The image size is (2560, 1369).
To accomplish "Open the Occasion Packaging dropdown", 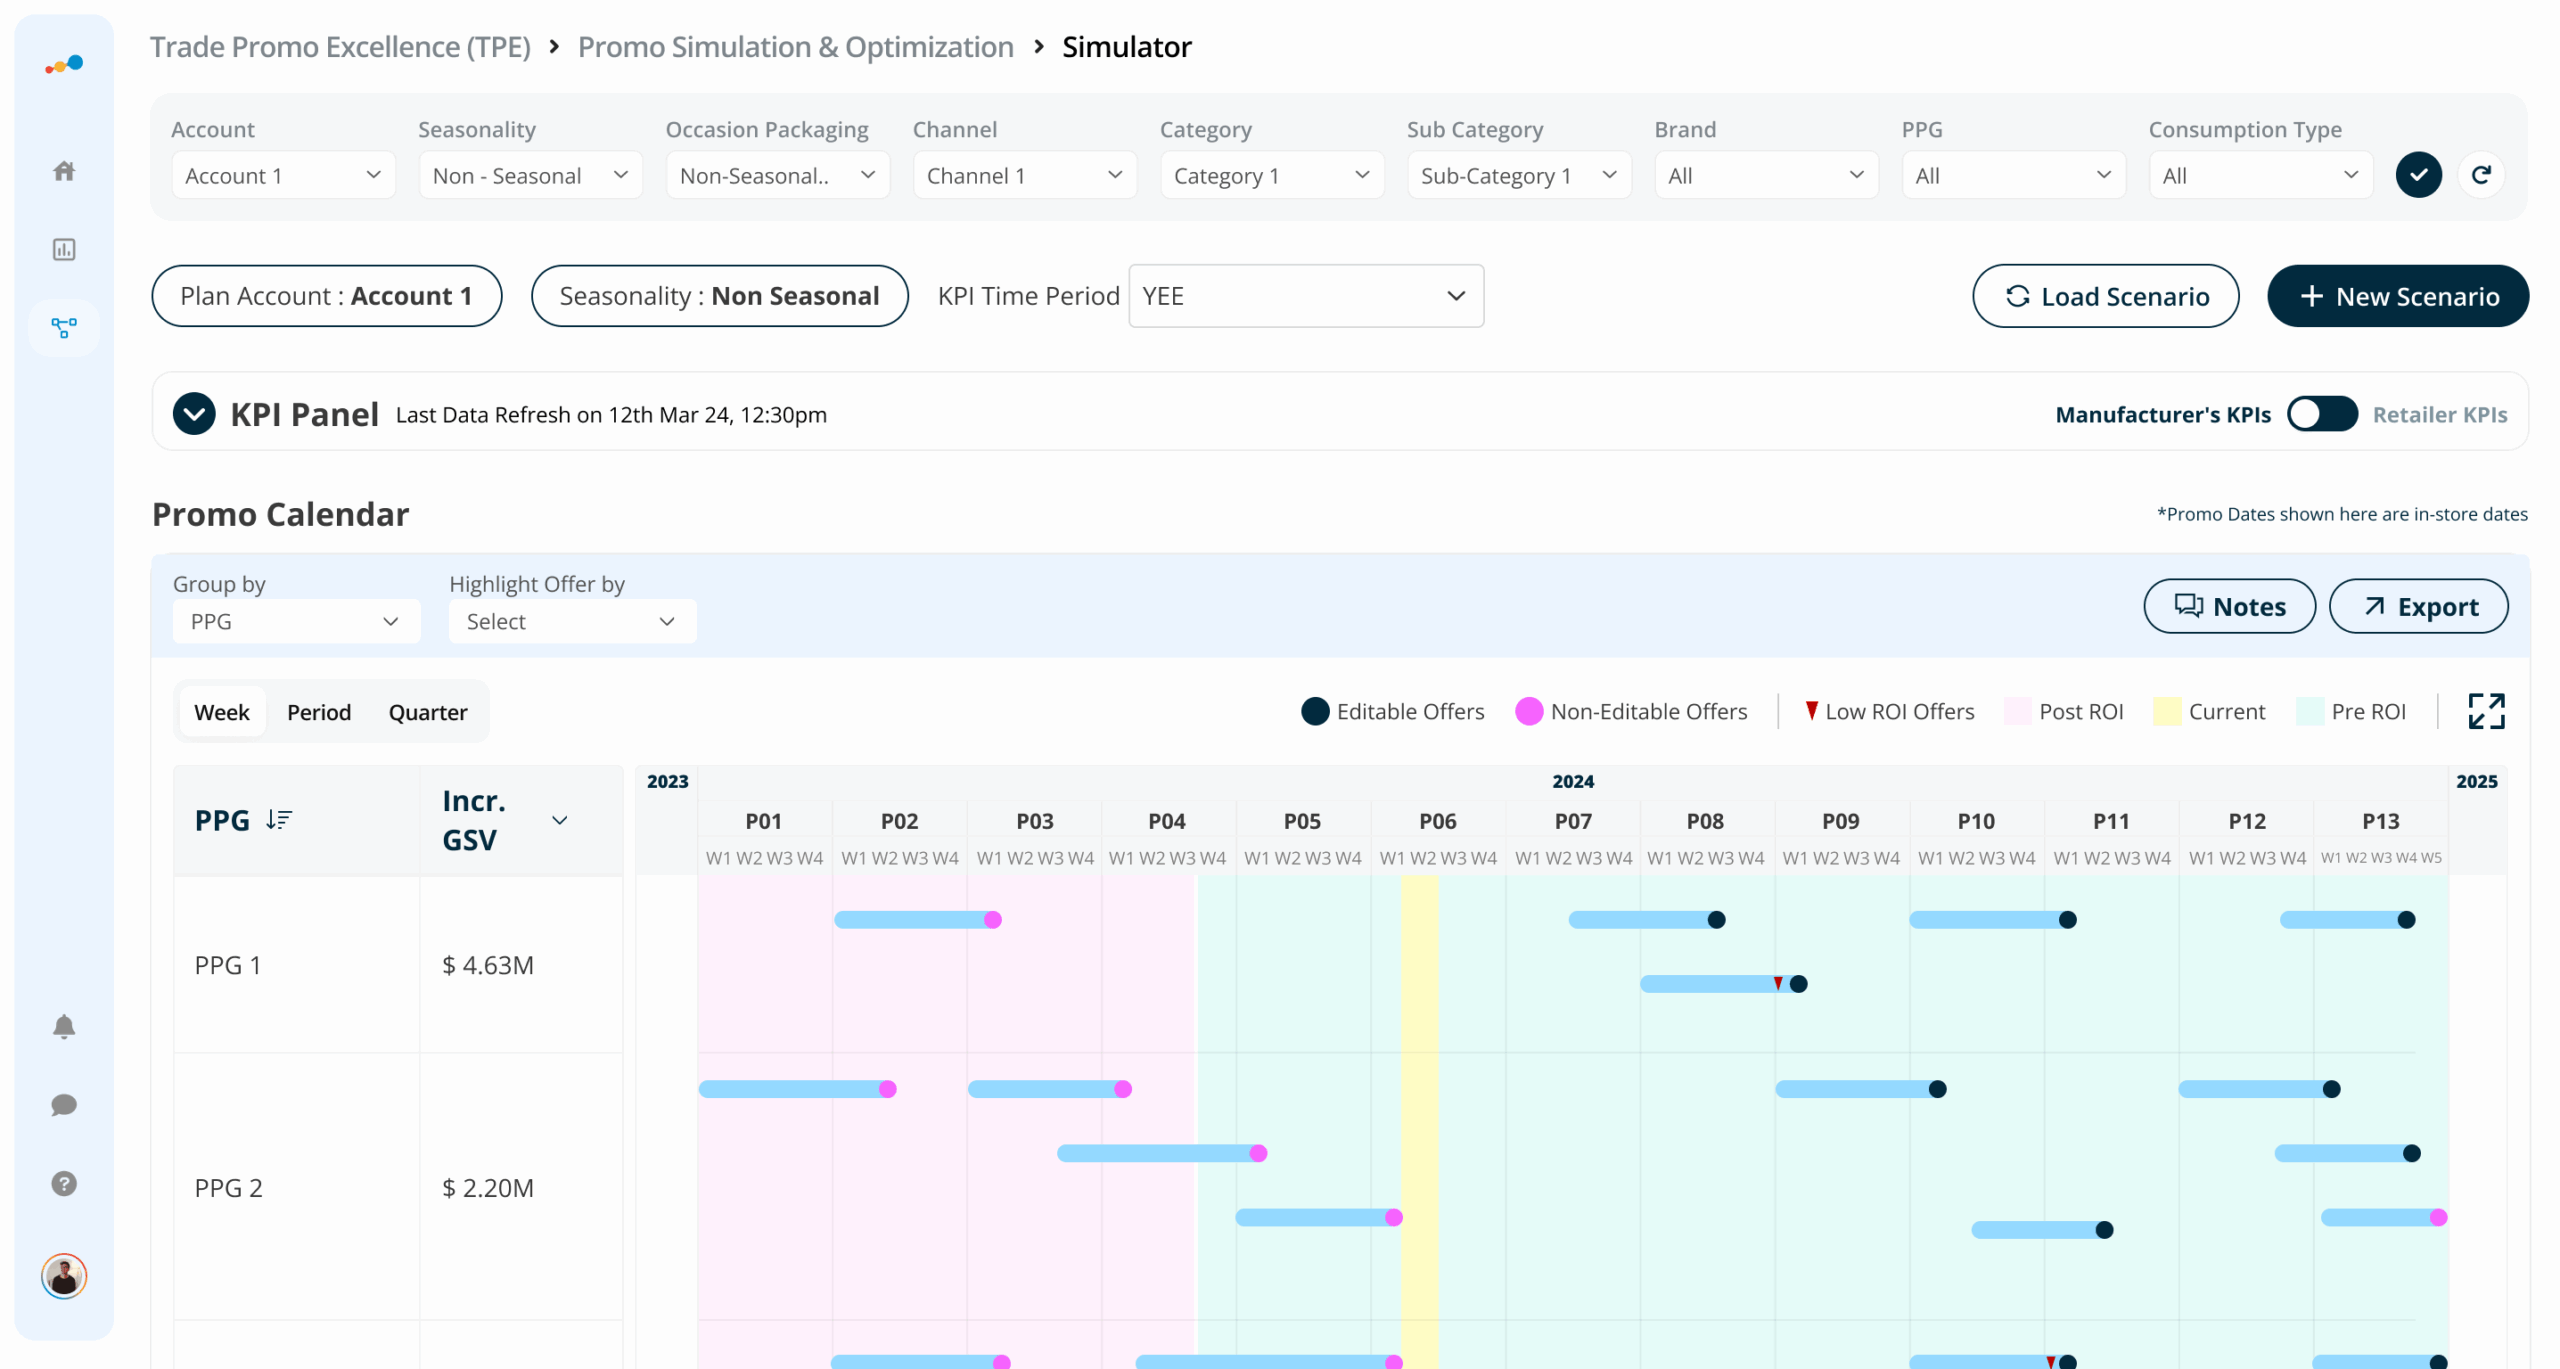I will pos(777,175).
